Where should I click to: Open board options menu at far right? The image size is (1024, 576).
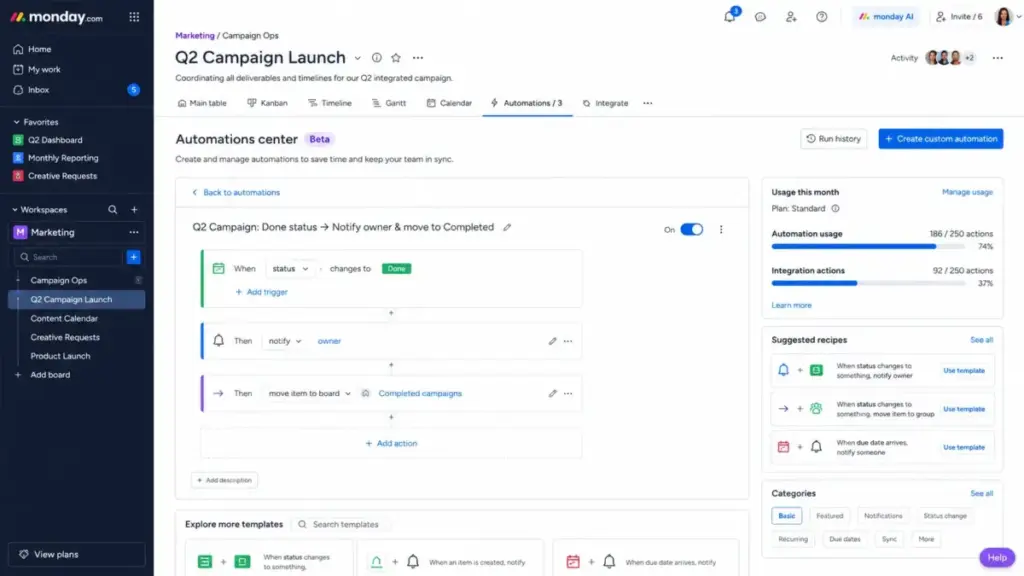point(997,58)
